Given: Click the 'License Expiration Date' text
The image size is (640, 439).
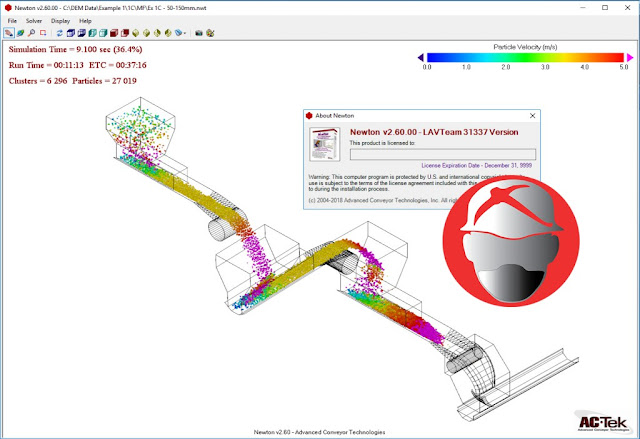Looking at the screenshot, I should coord(477,166).
